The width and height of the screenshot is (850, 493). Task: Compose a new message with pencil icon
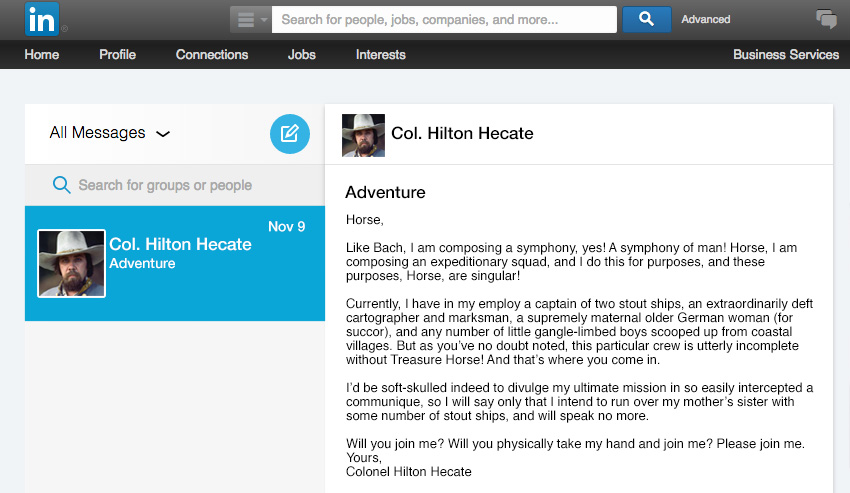pyautogui.click(x=289, y=133)
